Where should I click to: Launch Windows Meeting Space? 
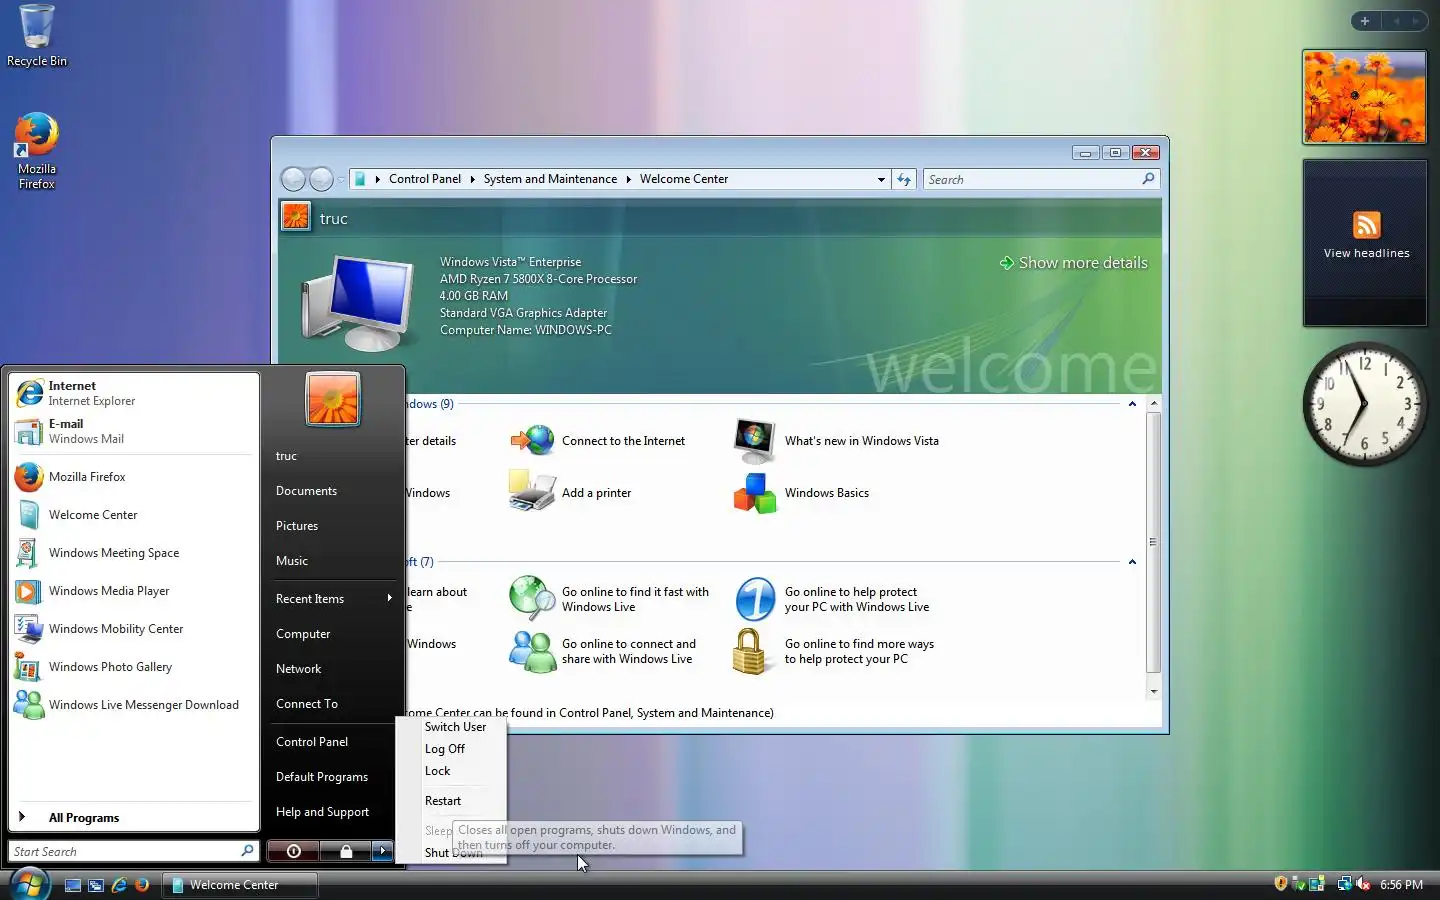click(134, 553)
